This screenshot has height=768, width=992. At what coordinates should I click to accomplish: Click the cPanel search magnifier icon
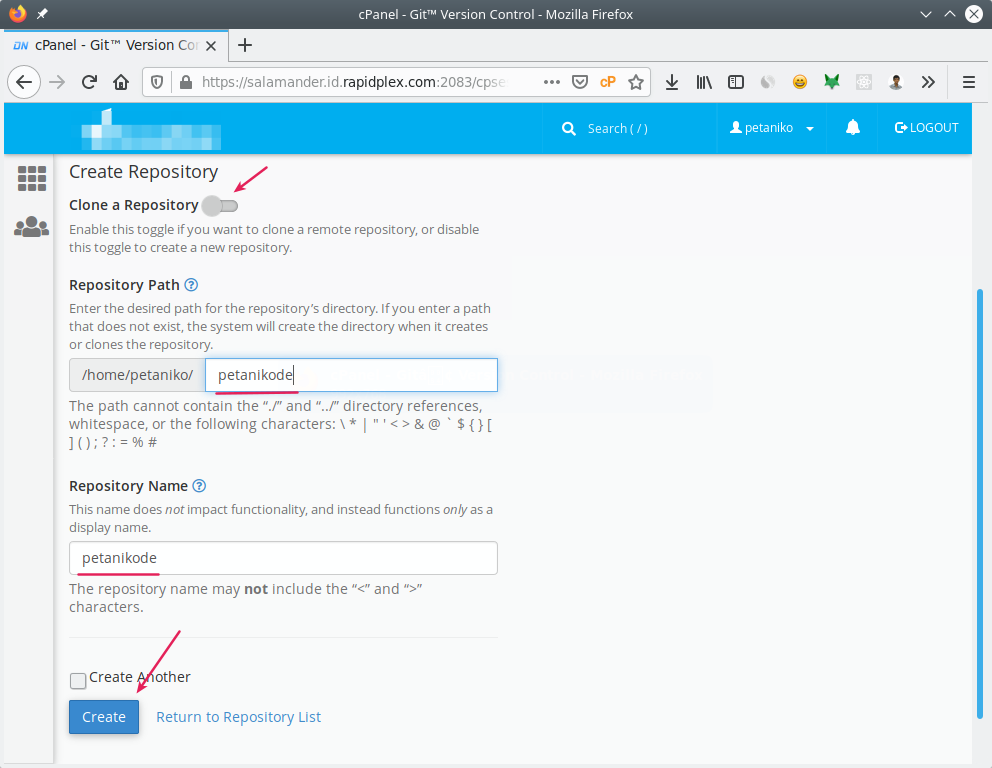pos(569,128)
